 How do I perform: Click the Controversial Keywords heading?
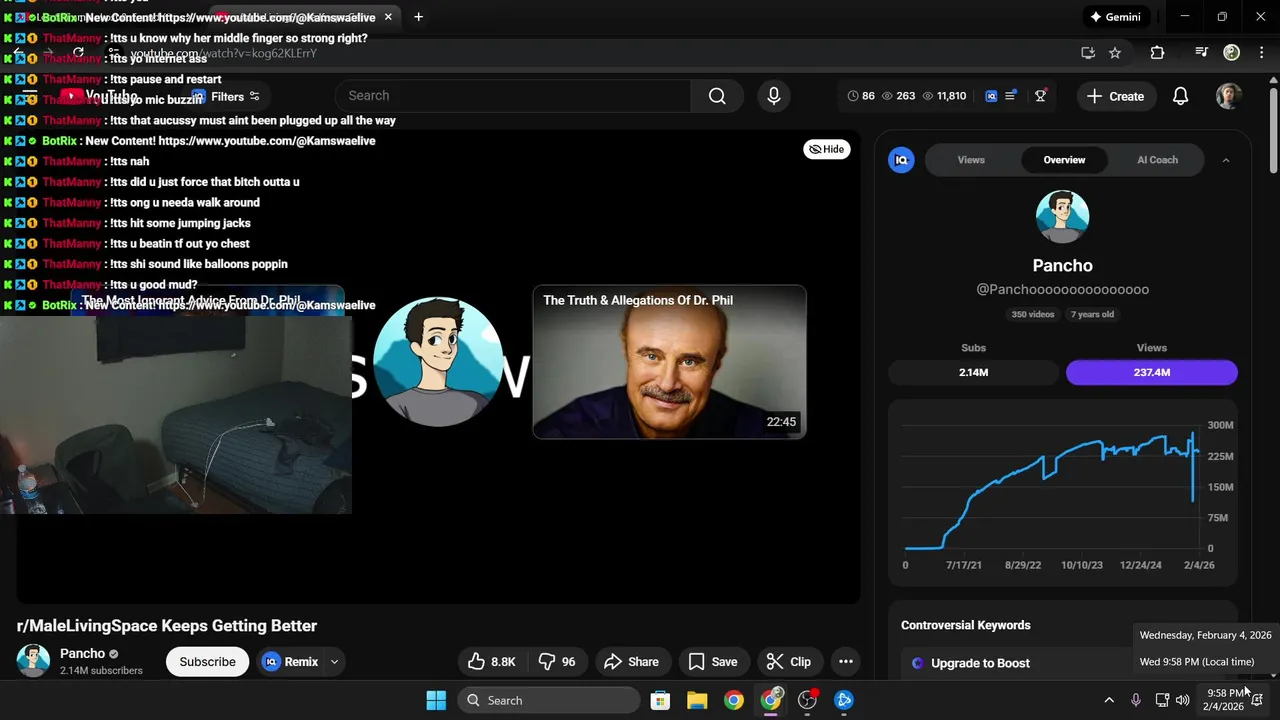965,625
